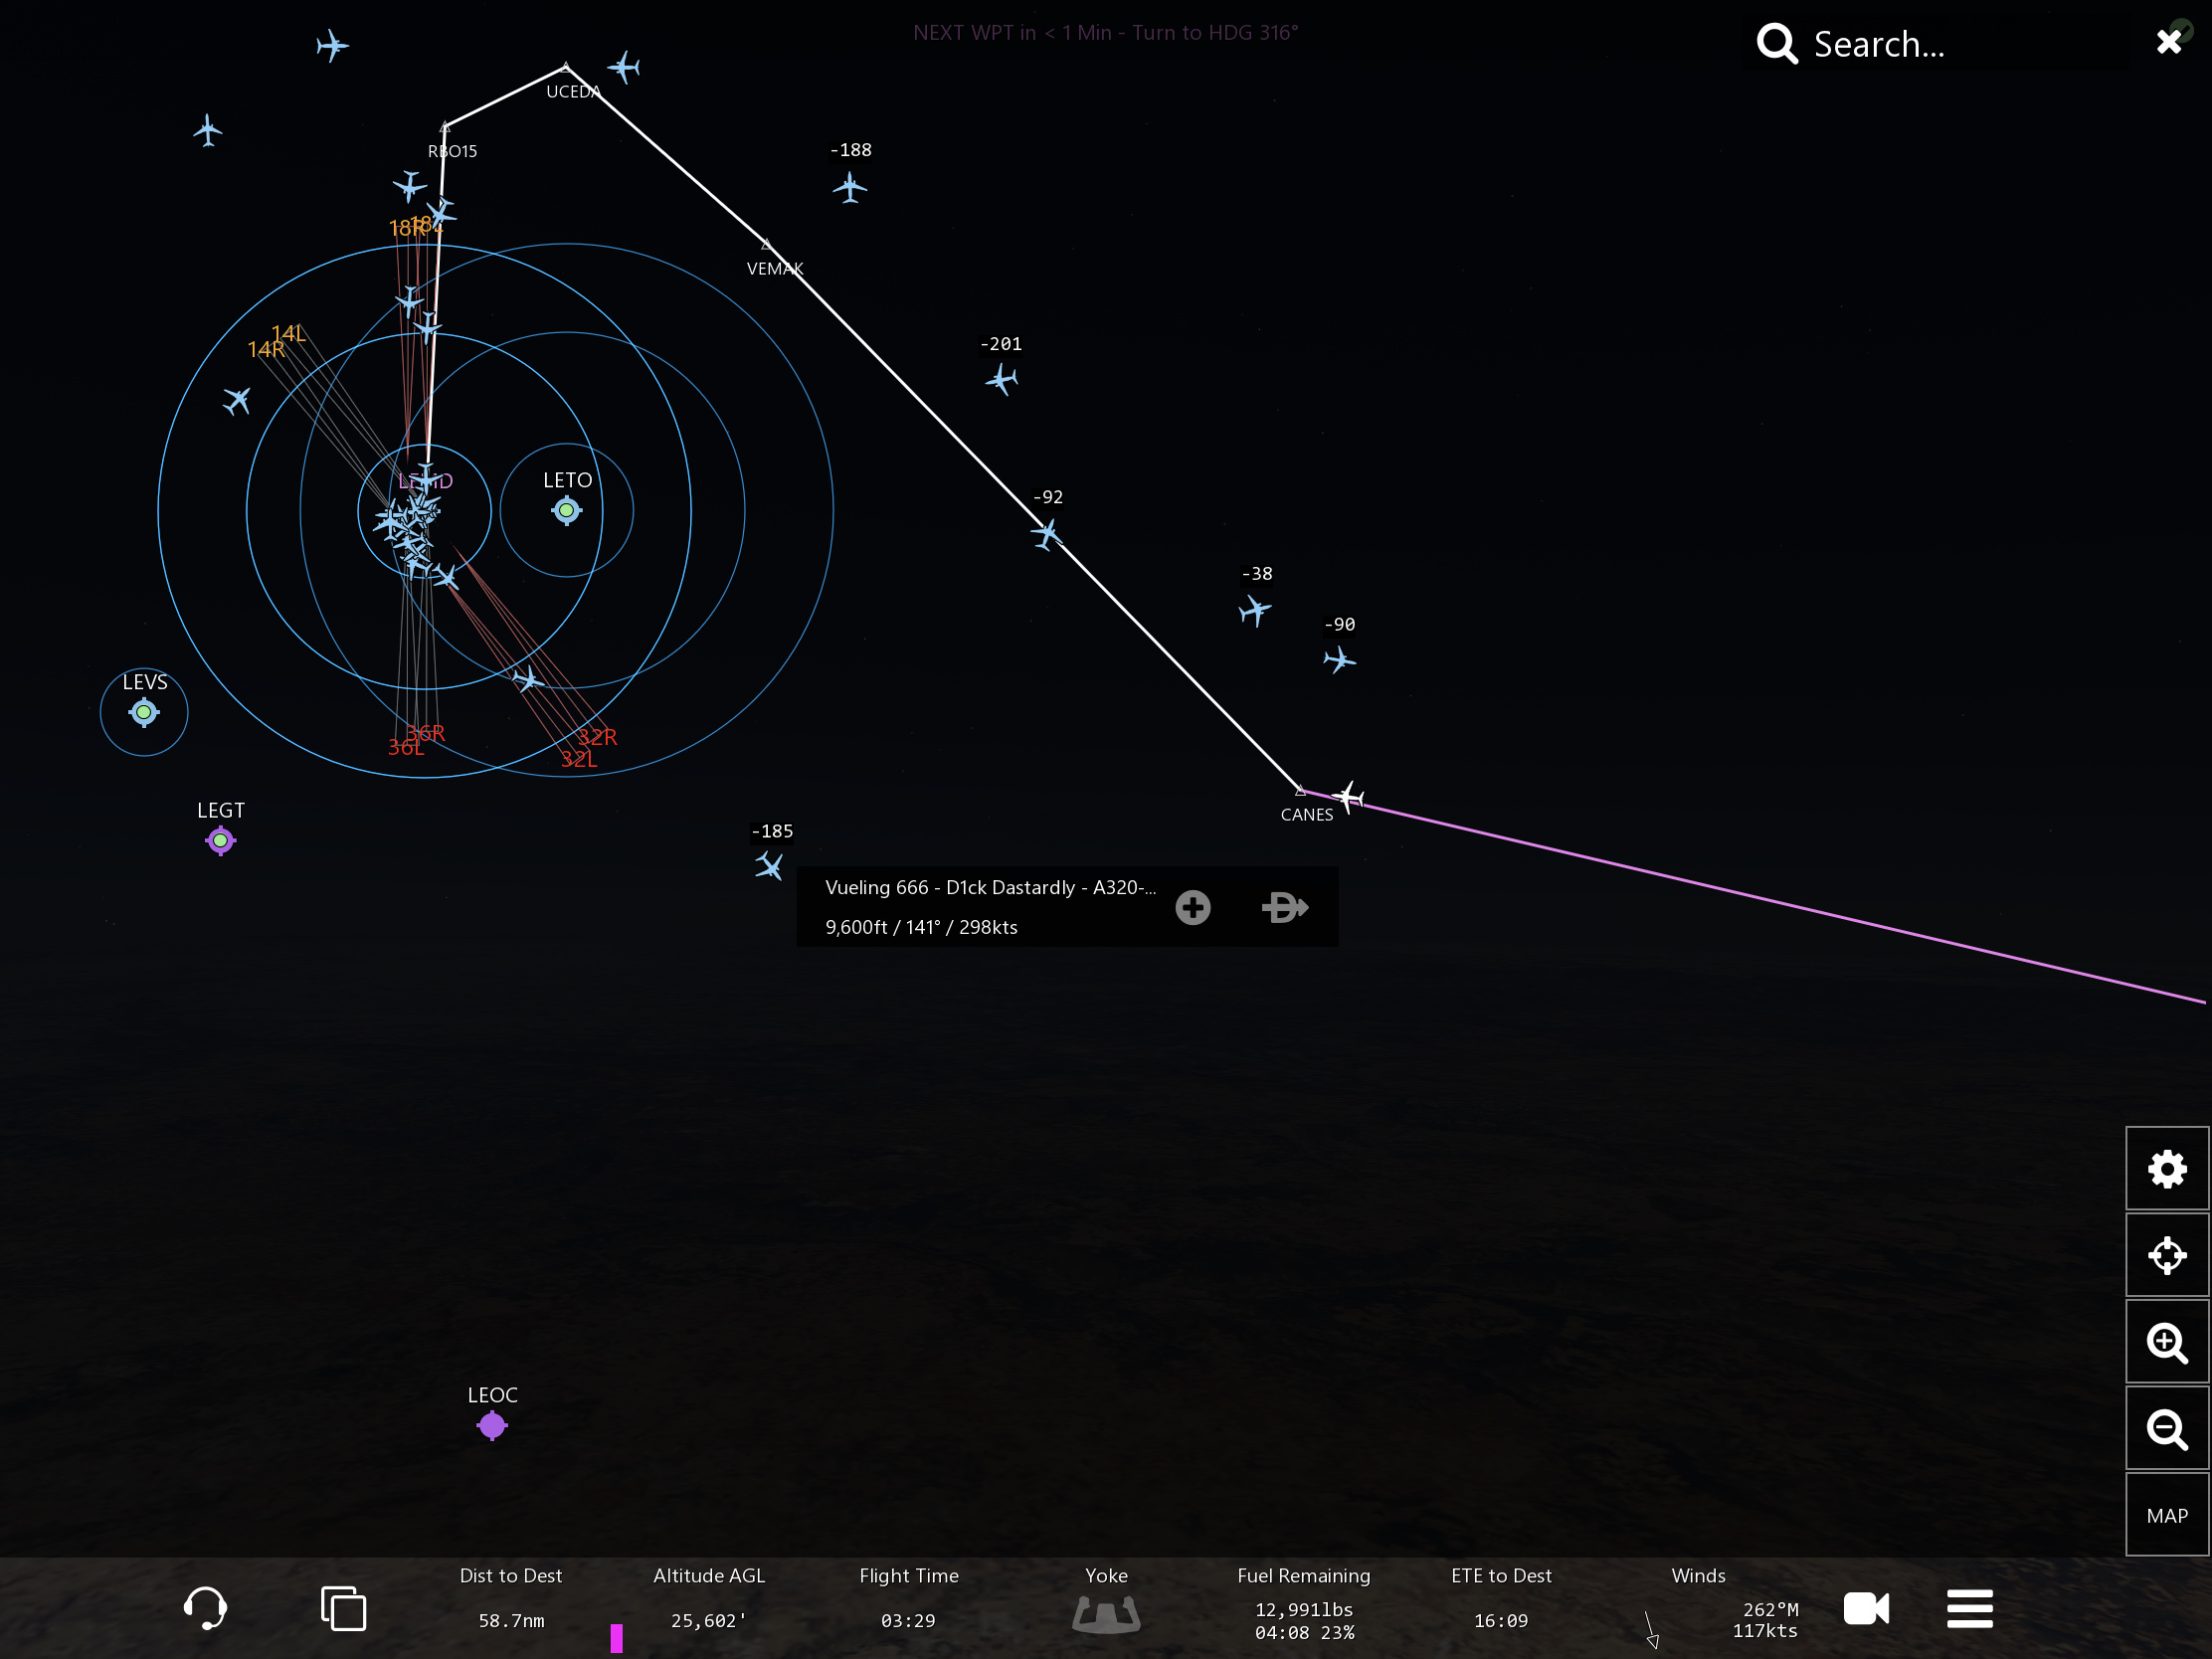Open the hamburger menu icon

pyautogui.click(x=1969, y=1608)
